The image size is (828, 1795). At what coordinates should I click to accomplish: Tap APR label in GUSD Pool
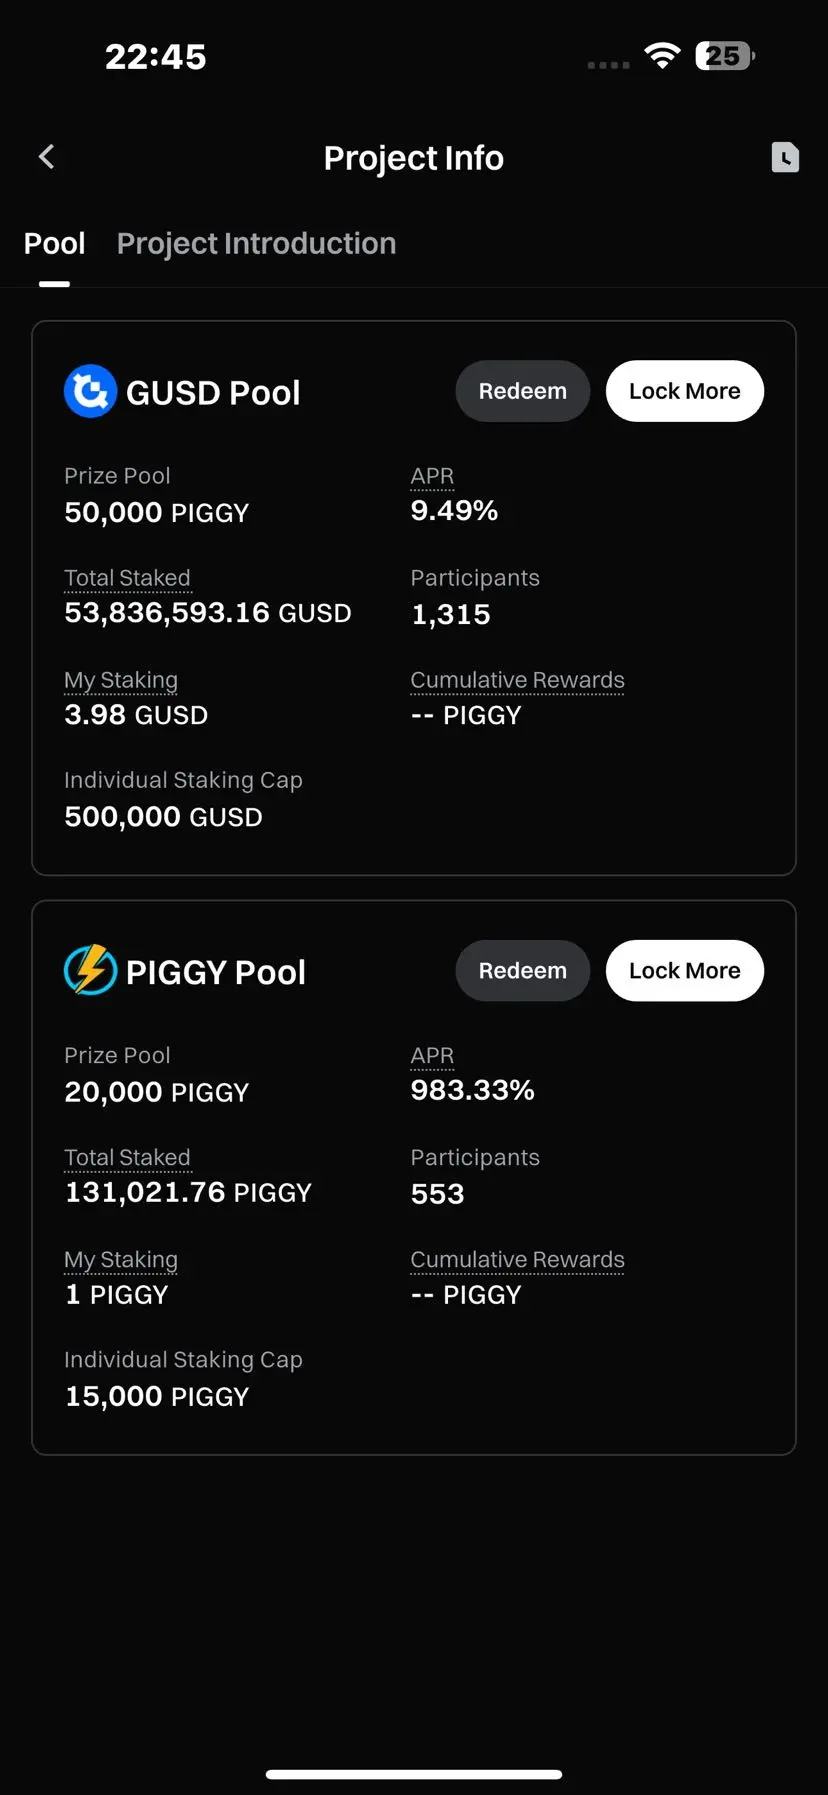click(x=432, y=476)
